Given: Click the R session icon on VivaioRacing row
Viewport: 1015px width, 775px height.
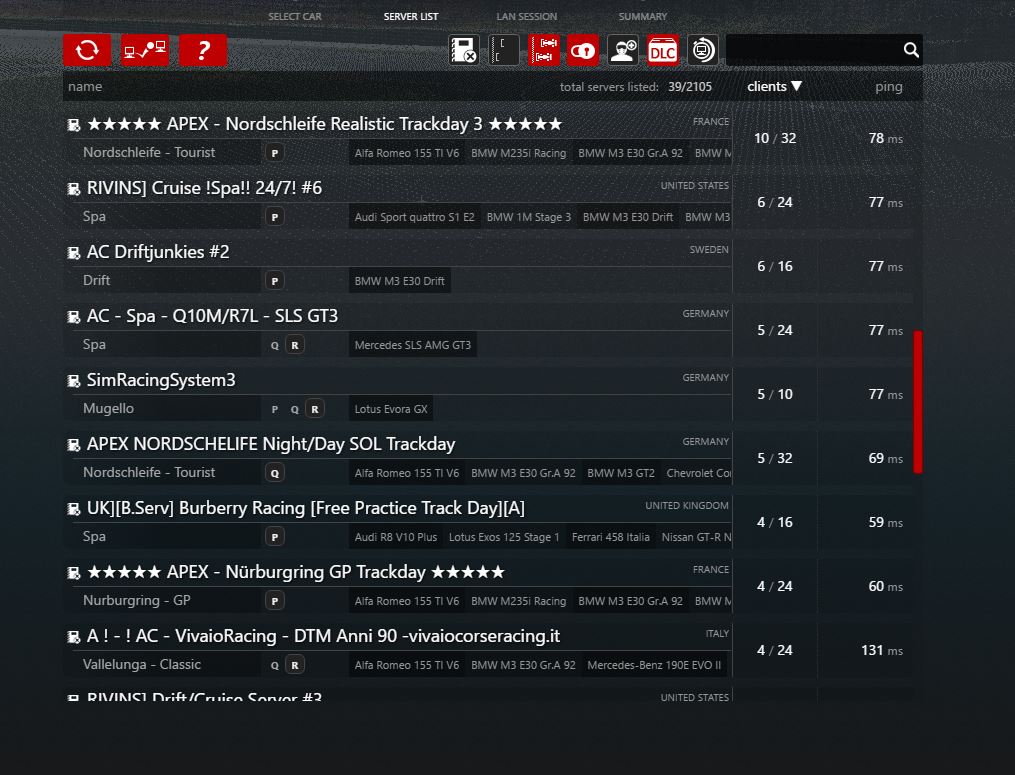Looking at the screenshot, I should point(295,665).
